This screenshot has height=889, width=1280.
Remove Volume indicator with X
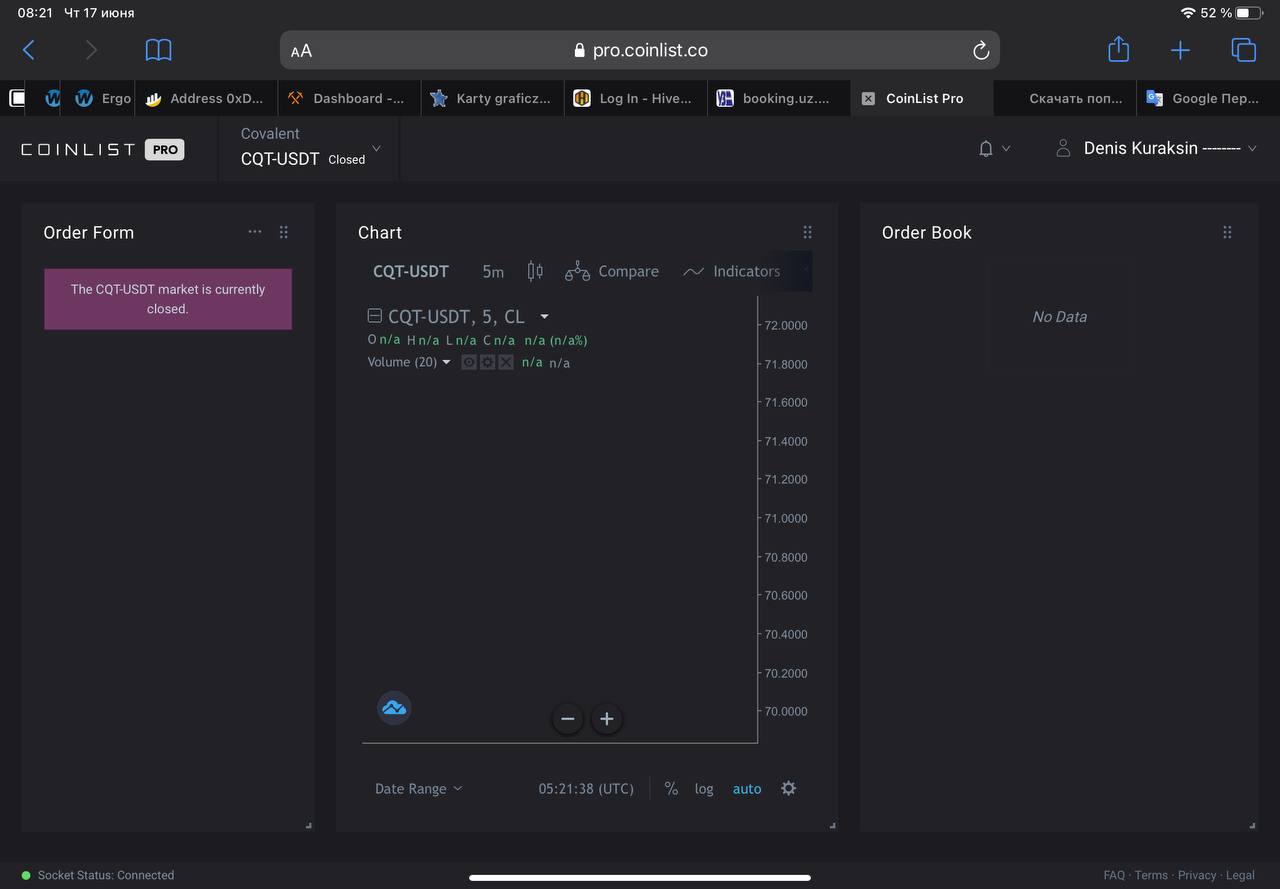coord(506,362)
